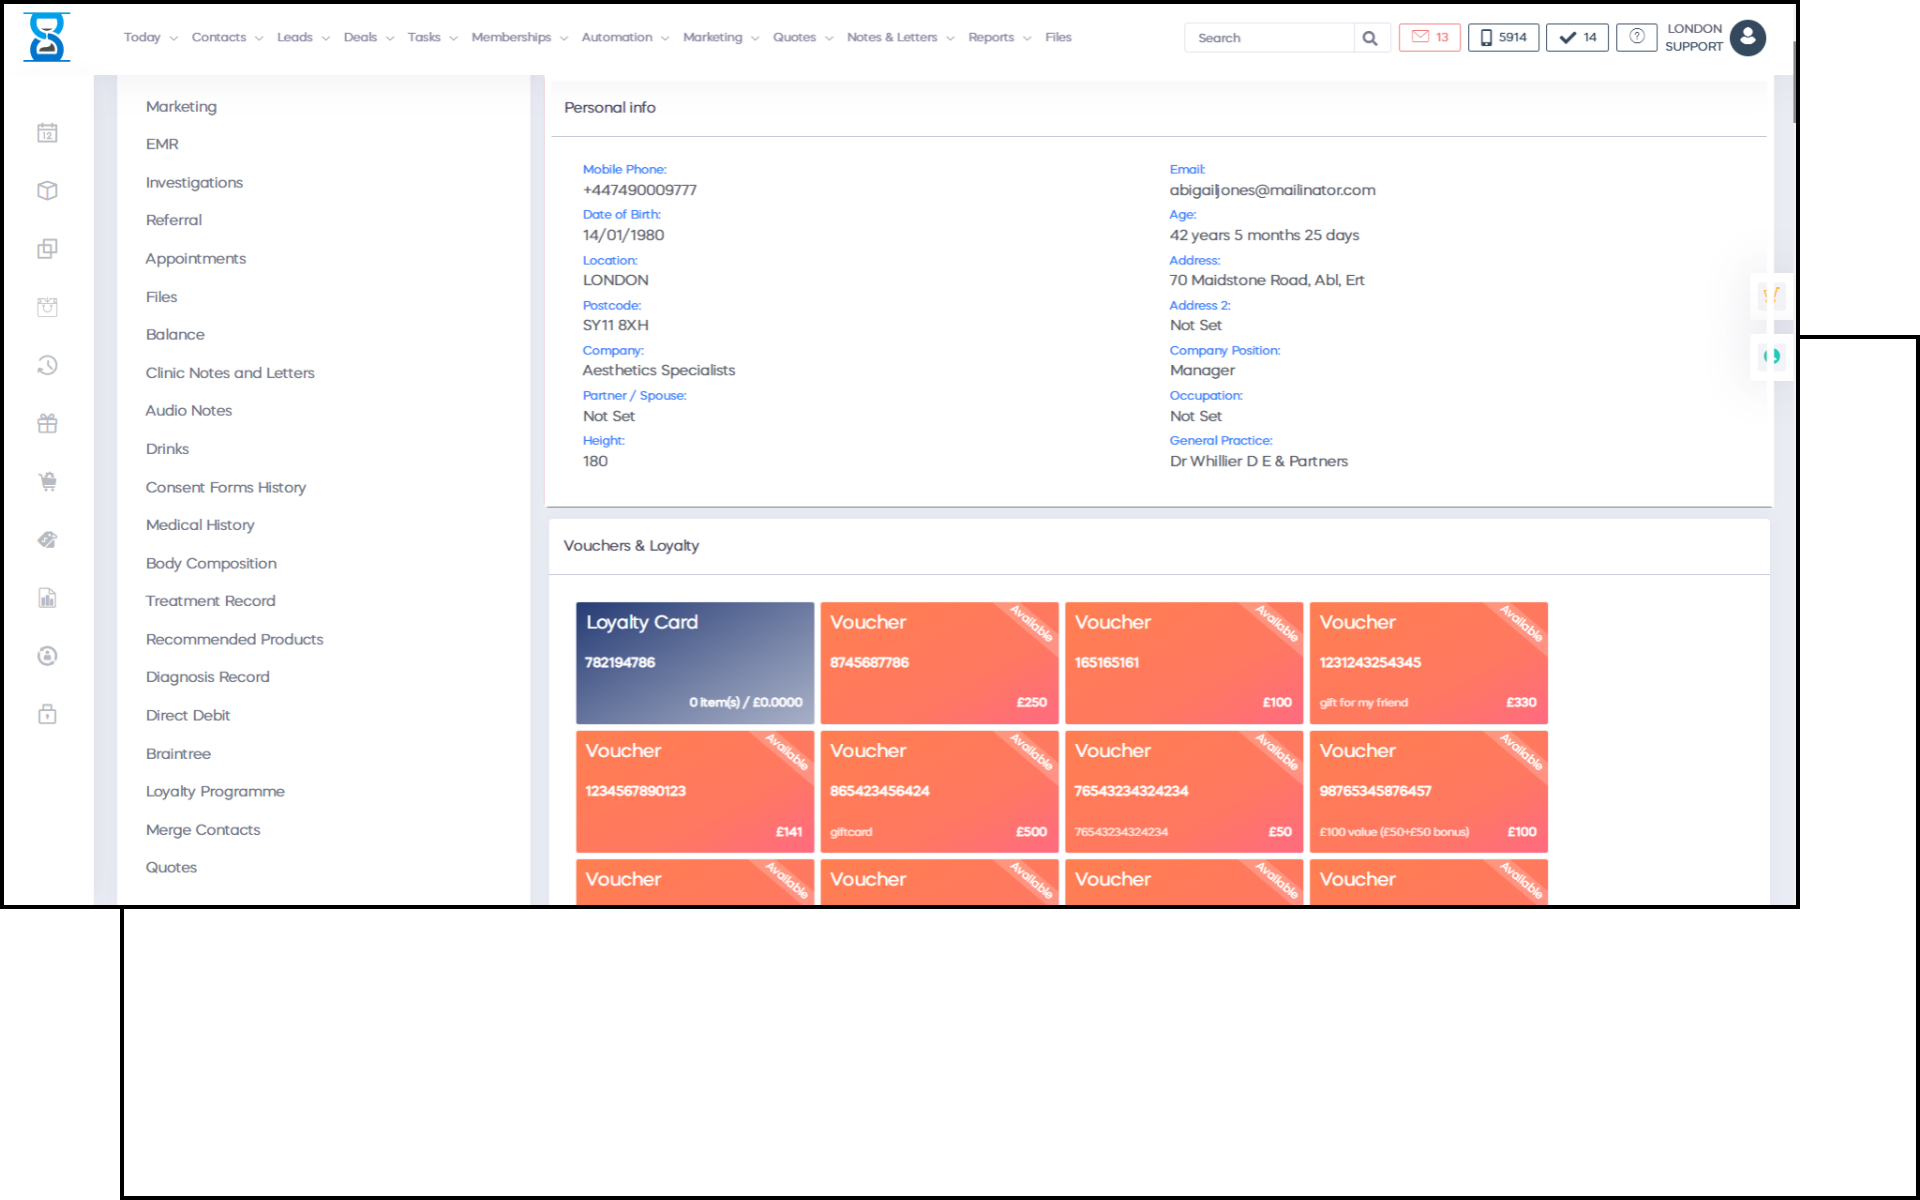Open the envelope messages counter showing 13
The height and width of the screenshot is (1200, 1920).
[1429, 37]
